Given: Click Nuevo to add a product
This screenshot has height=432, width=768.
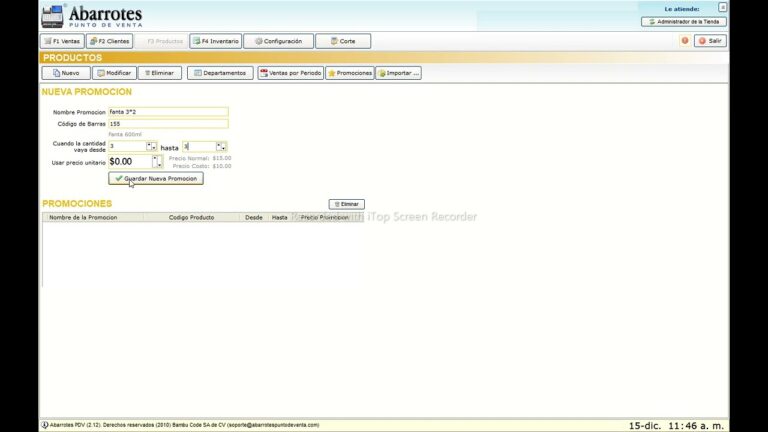Looking at the screenshot, I should [x=66, y=73].
